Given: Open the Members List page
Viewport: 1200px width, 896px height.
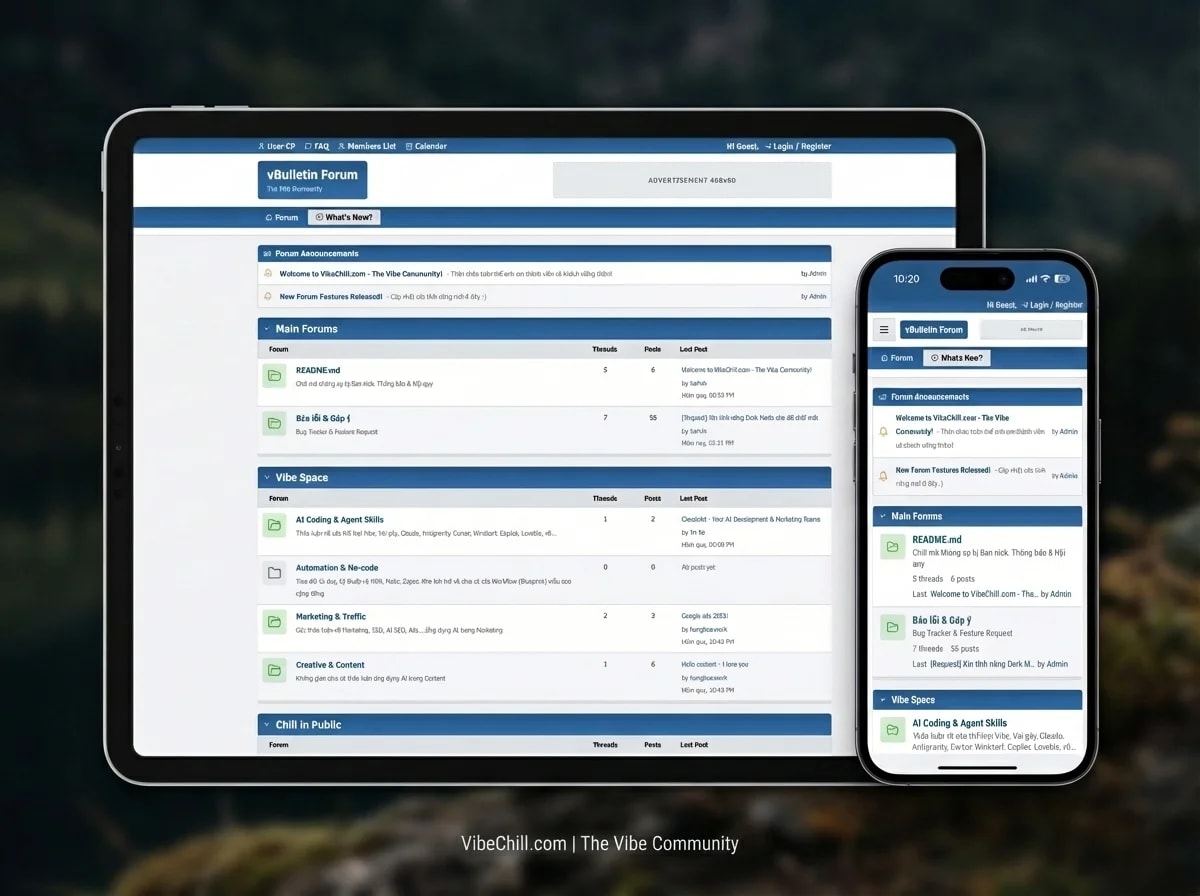Looking at the screenshot, I should [367, 146].
